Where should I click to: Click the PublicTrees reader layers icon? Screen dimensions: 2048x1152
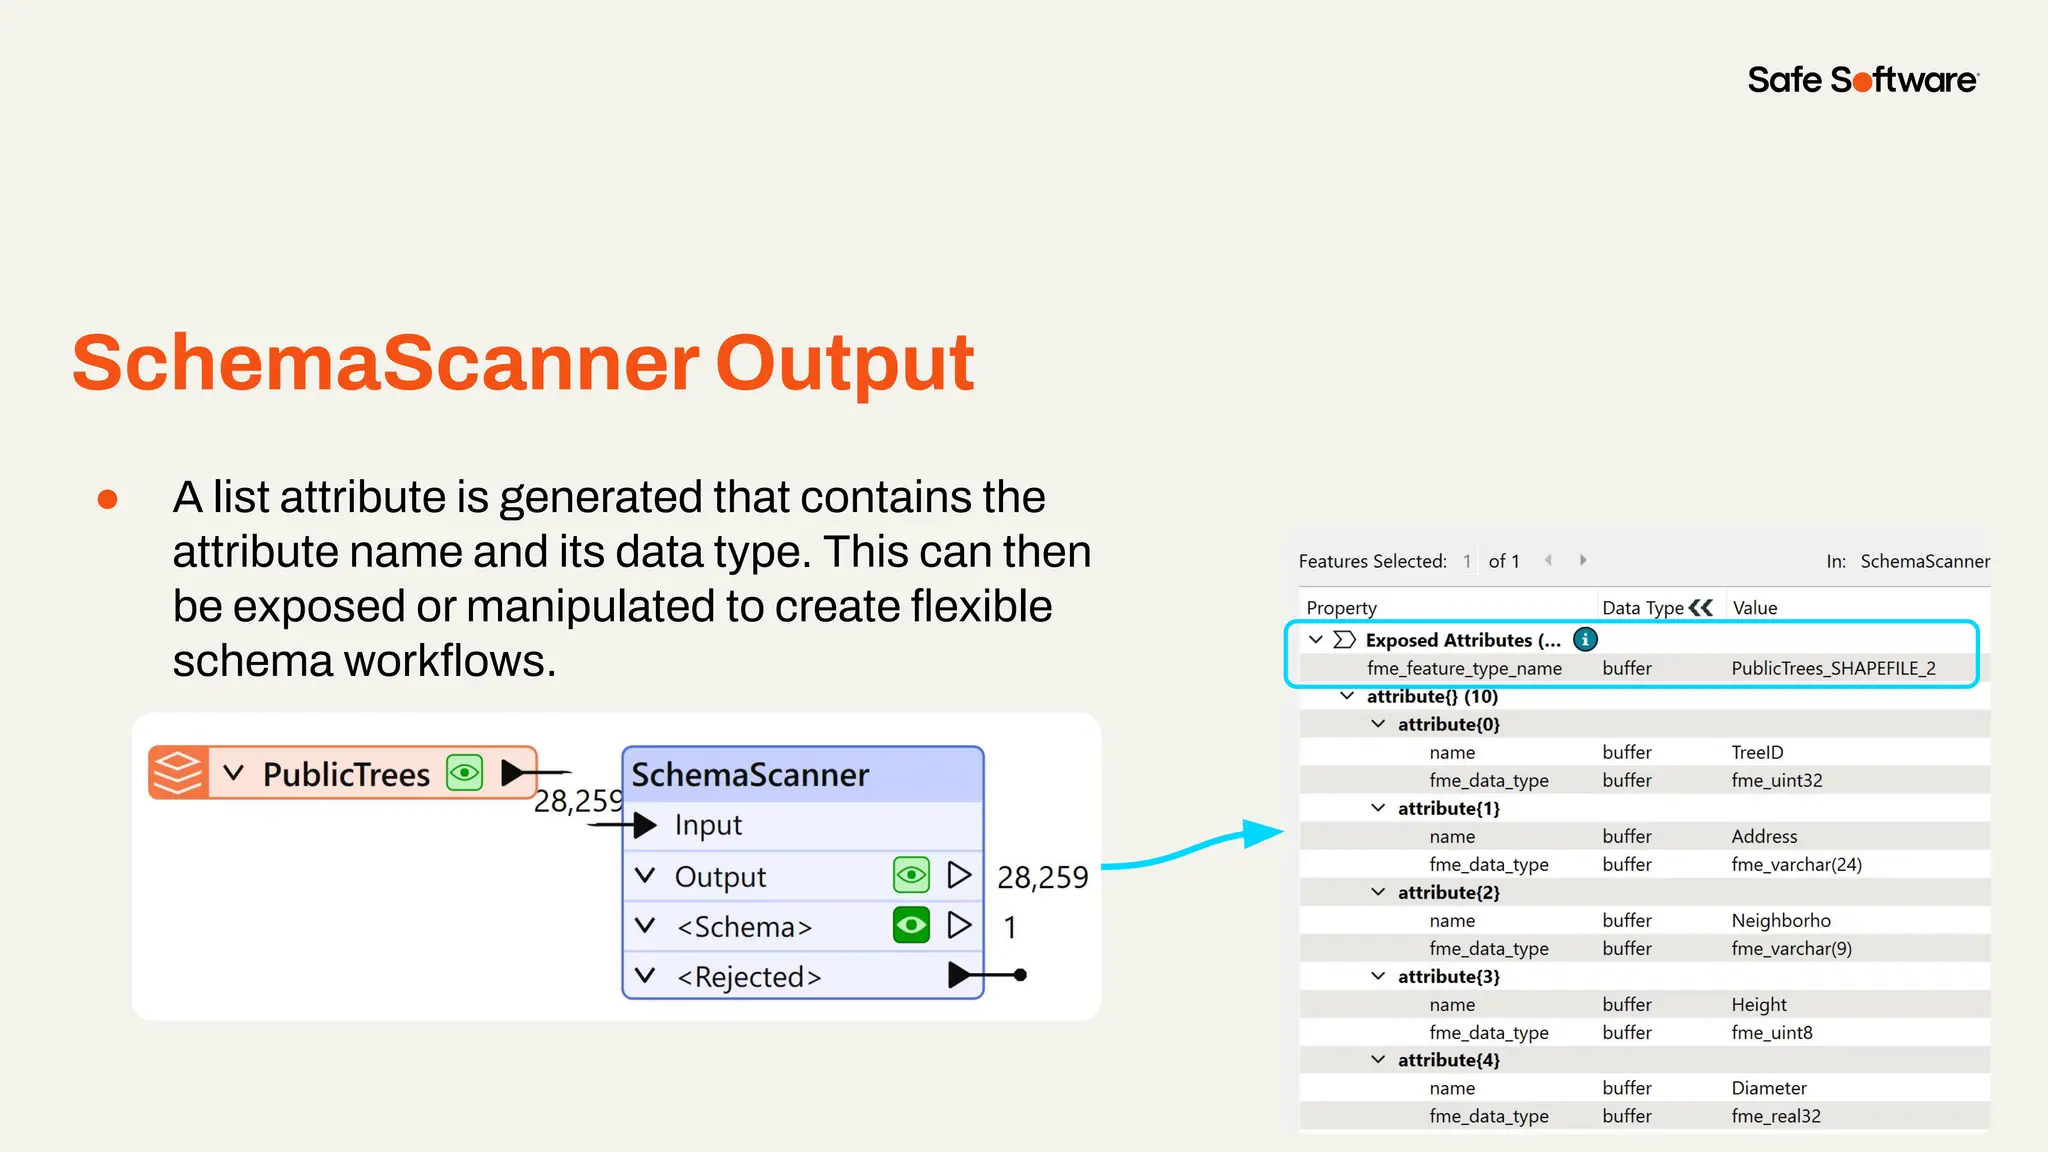178,773
